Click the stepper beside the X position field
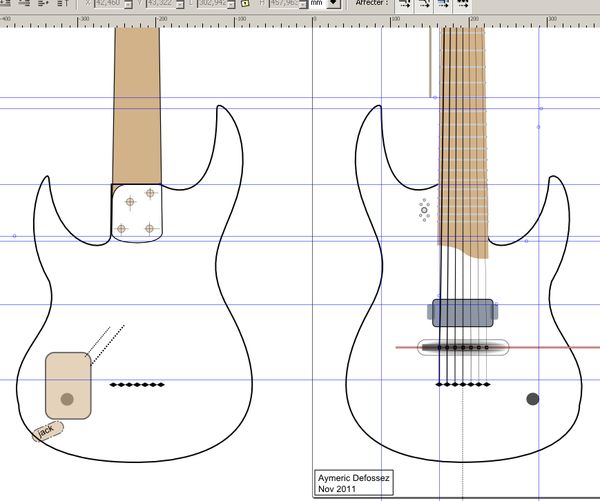This screenshot has height=501, width=600. tap(129, 4)
